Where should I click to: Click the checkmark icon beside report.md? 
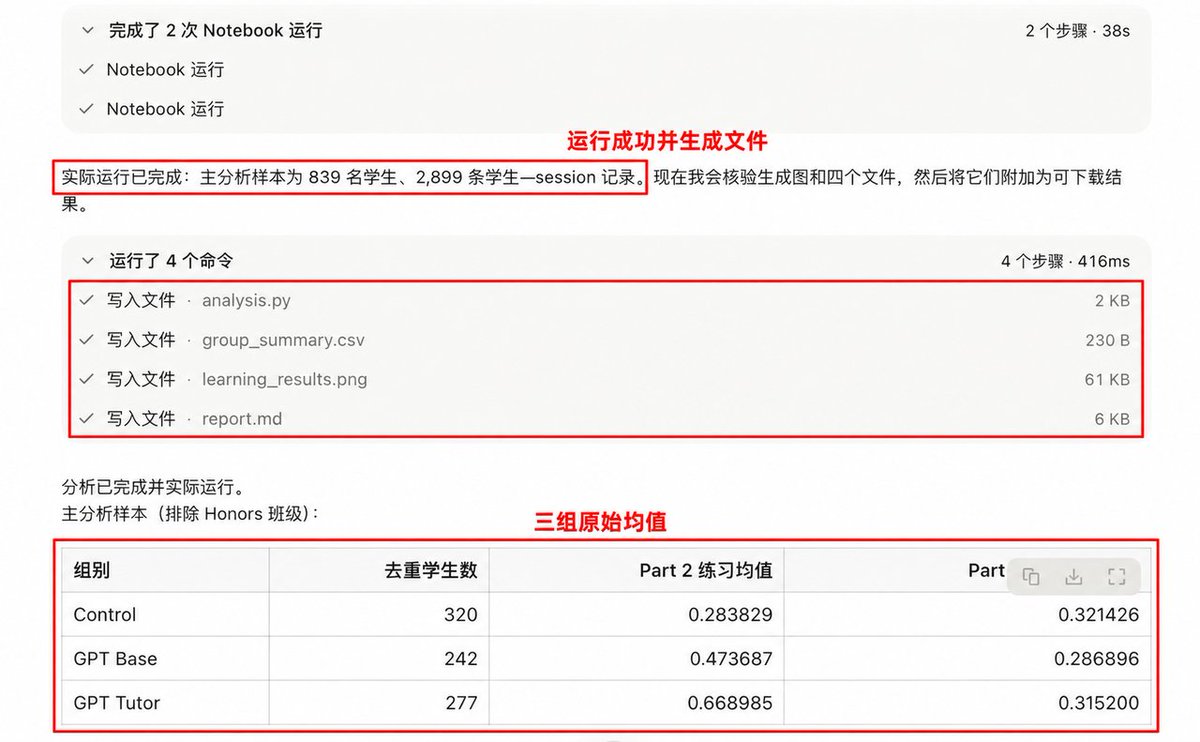point(86,419)
